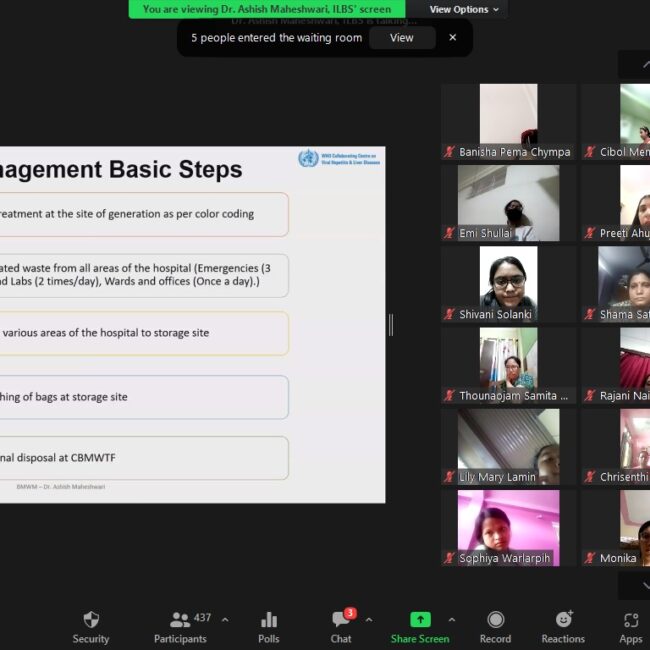Launch Polls from the meeting toolbar
This screenshot has height=650, width=650.
268,620
